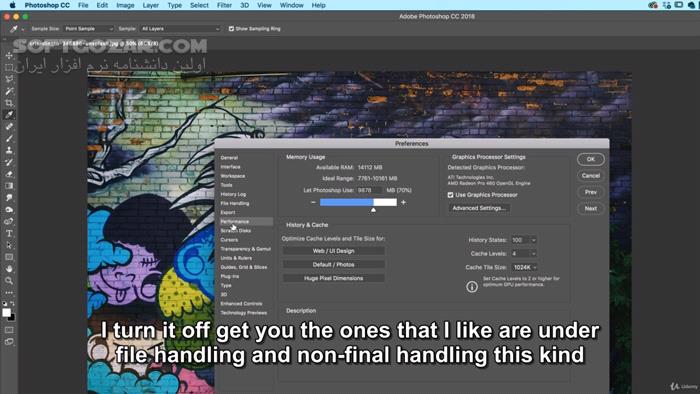Select the Path Selection tool
700x394 pixels.
(9, 245)
